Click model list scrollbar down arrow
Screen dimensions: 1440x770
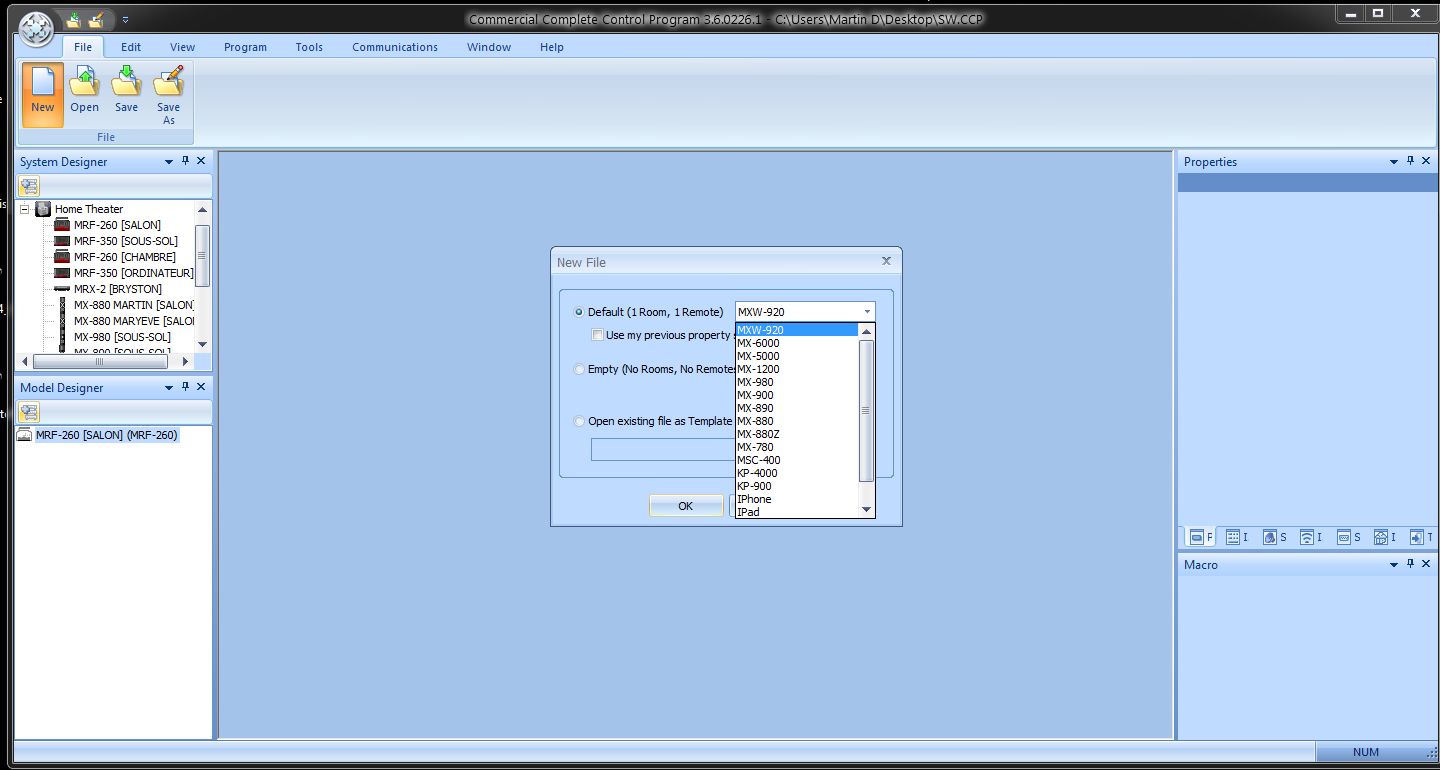pos(867,510)
